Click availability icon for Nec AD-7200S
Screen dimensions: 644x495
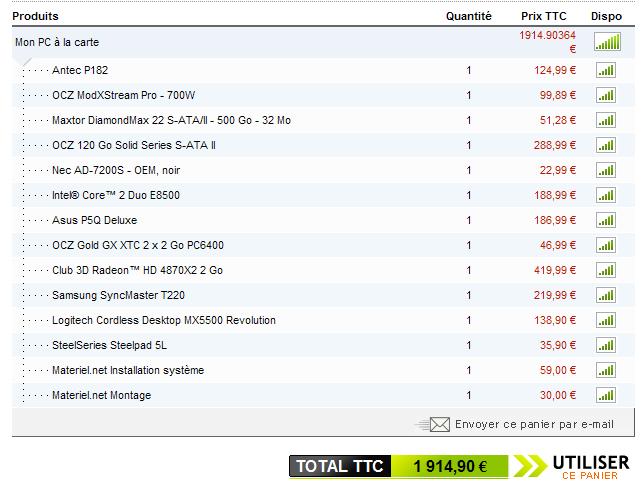(606, 170)
